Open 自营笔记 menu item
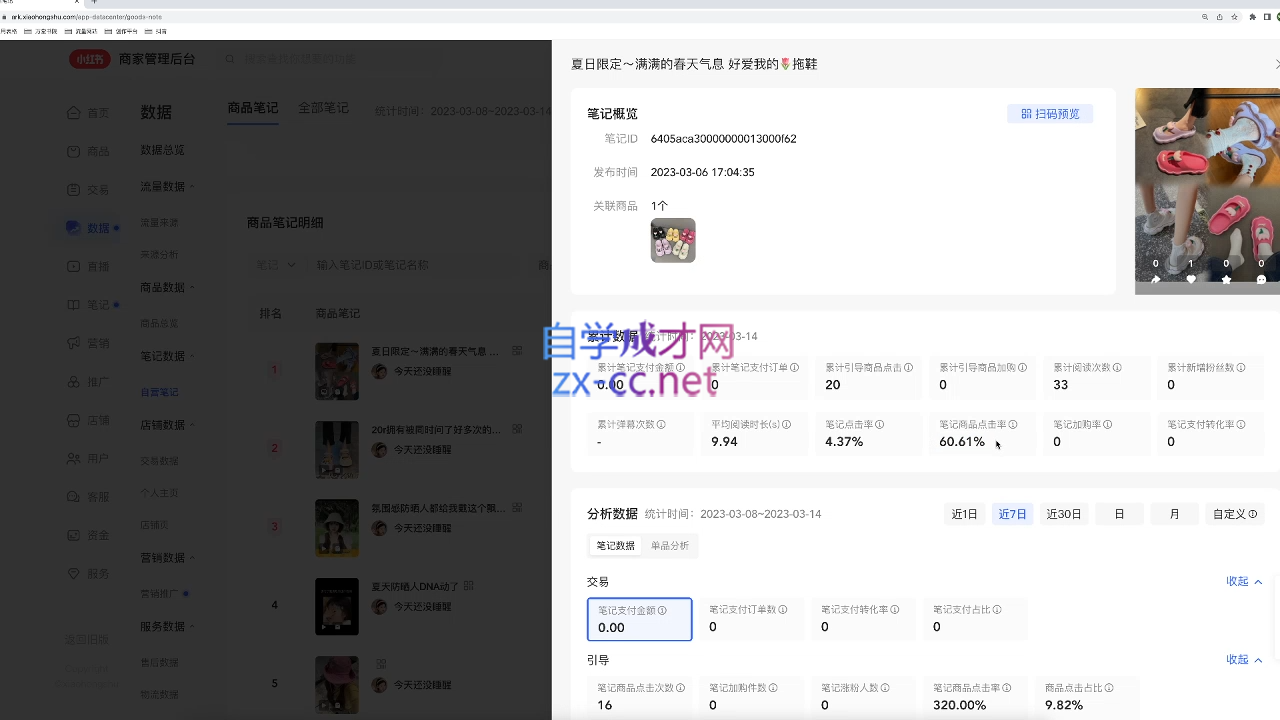The height and width of the screenshot is (720, 1280). [159, 392]
